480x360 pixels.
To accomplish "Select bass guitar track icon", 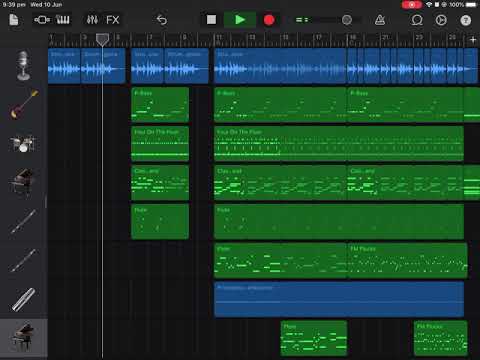I will (24, 104).
